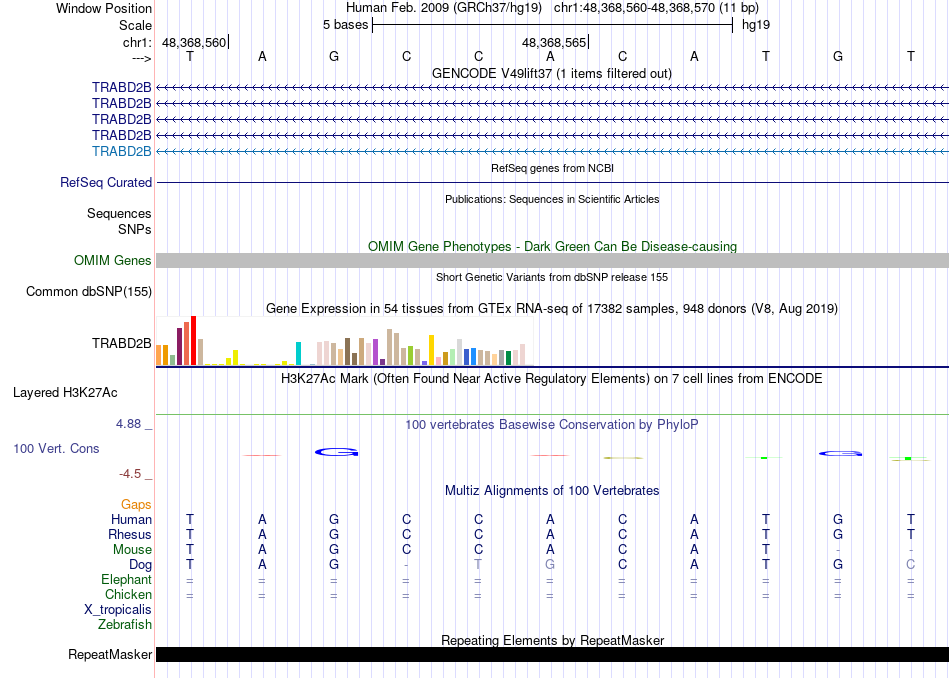The height and width of the screenshot is (678, 950).
Task: Select the "Zebrafish" alignment row label
Action: click(125, 624)
